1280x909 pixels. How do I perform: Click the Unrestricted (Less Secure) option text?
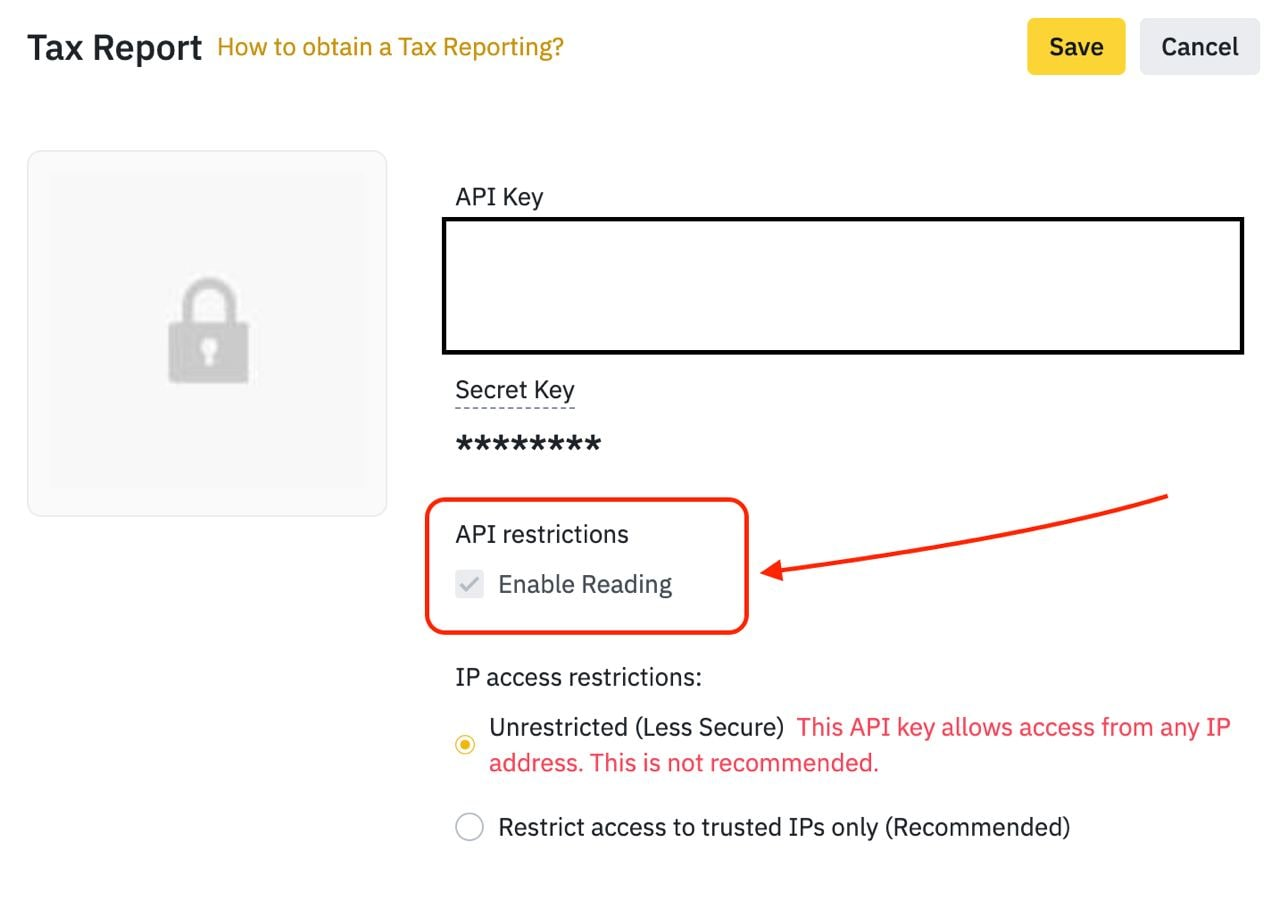click(x=636, y=727)
